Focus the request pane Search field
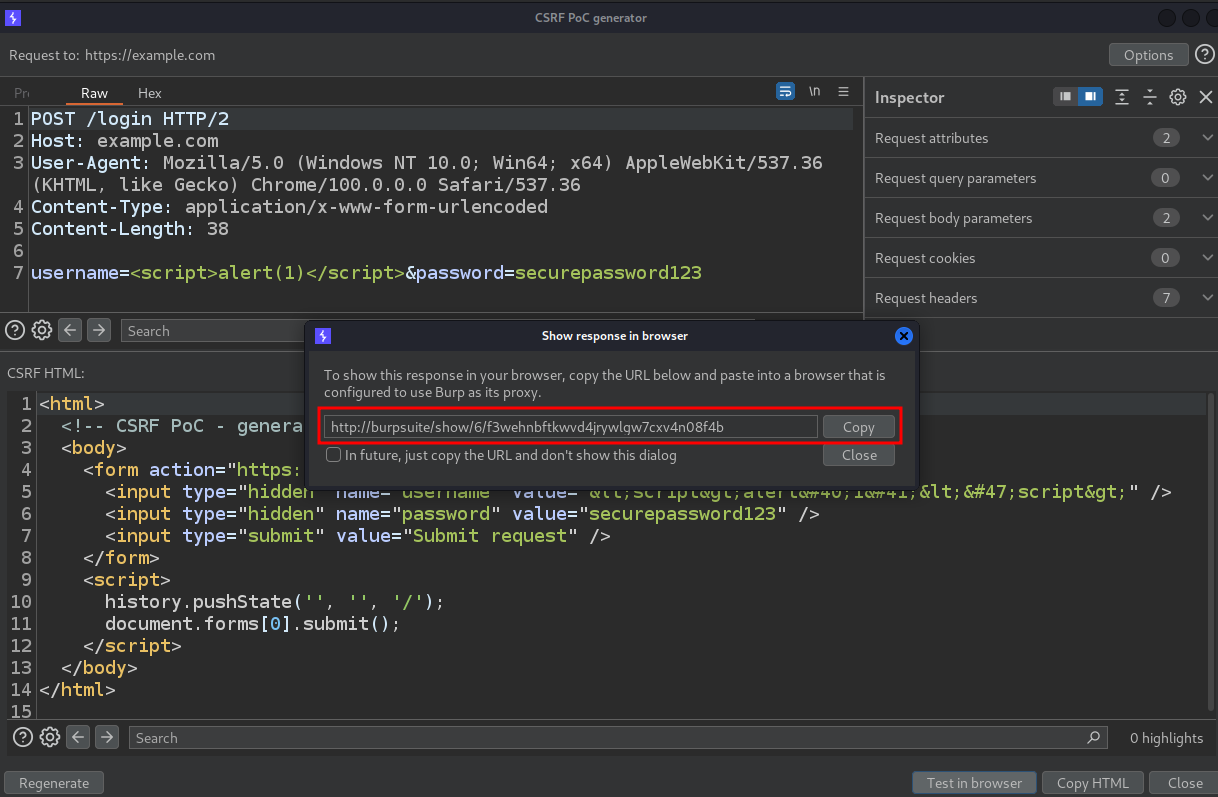Viewport: 1218px width, 797px height. pyautogui.click(x=212, y=331)
